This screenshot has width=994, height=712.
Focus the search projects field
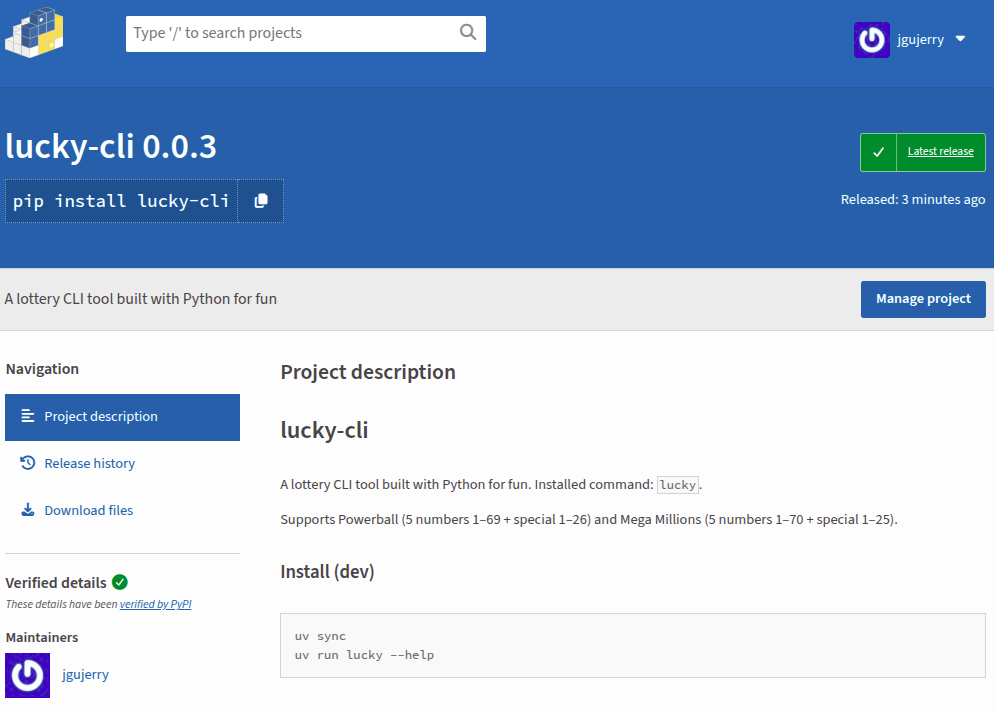pos(306,34)
